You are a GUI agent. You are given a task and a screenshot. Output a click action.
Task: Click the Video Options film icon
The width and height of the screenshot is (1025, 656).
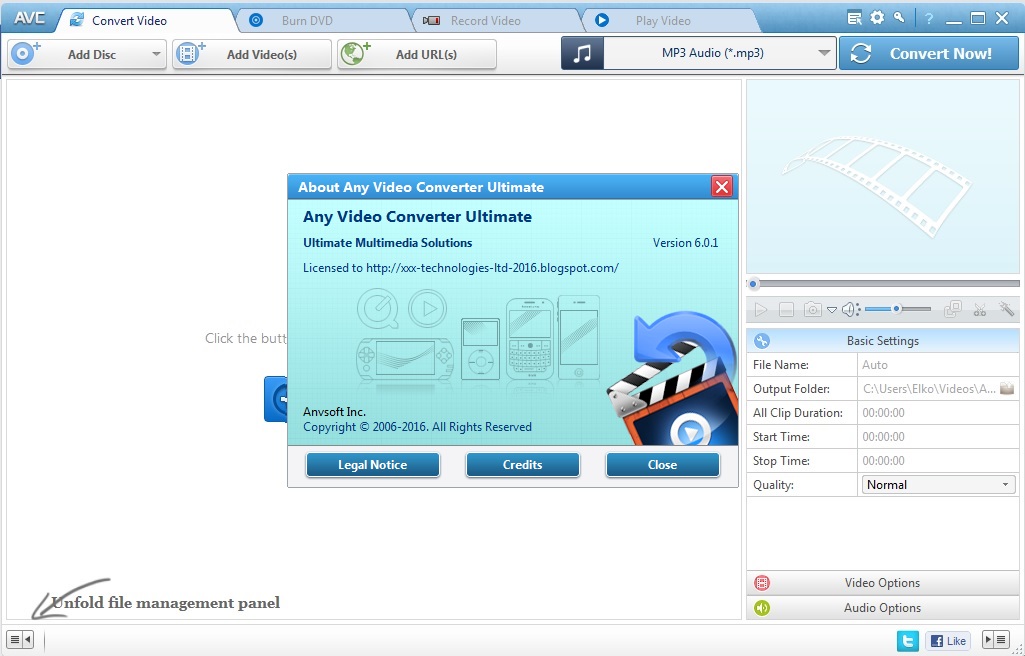click(762, 583)
